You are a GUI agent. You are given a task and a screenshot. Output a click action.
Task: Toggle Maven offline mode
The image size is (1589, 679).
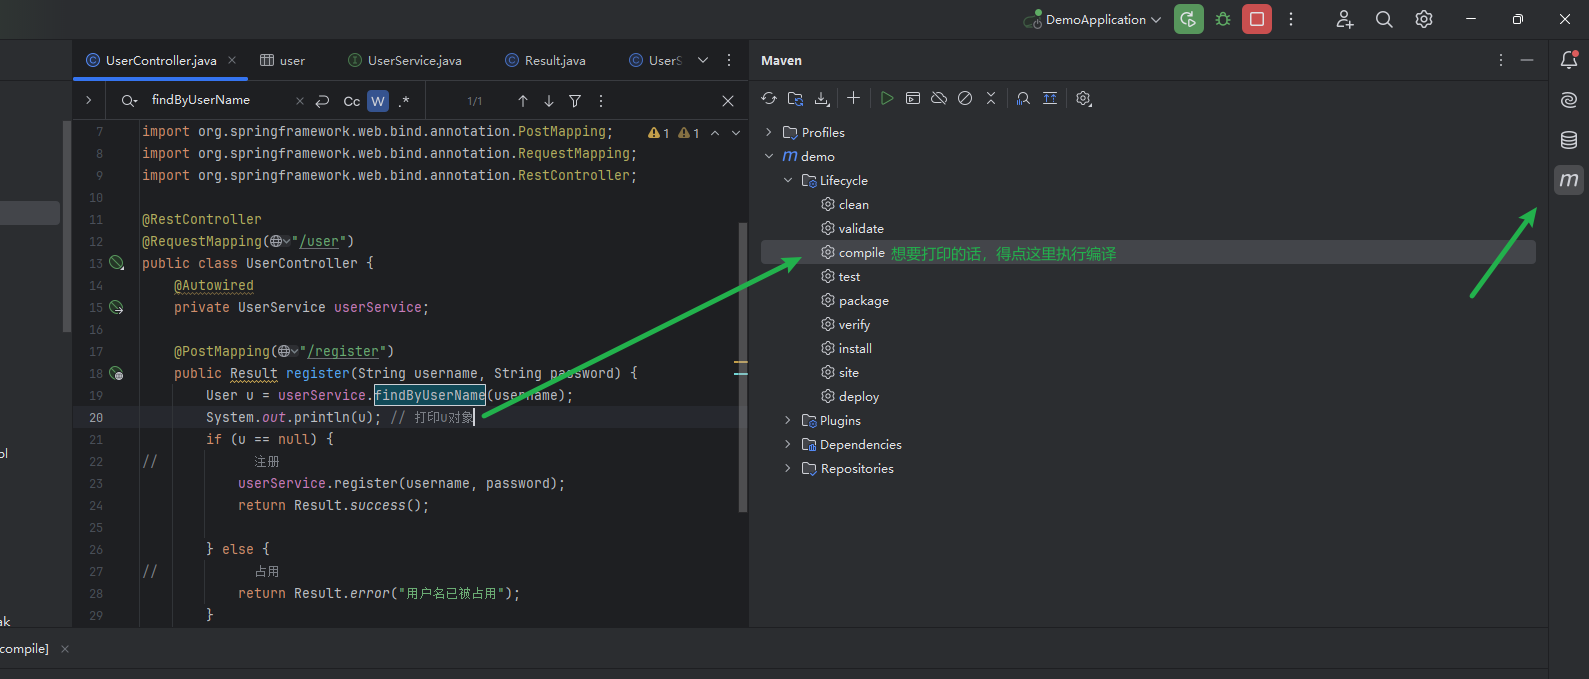939,98
